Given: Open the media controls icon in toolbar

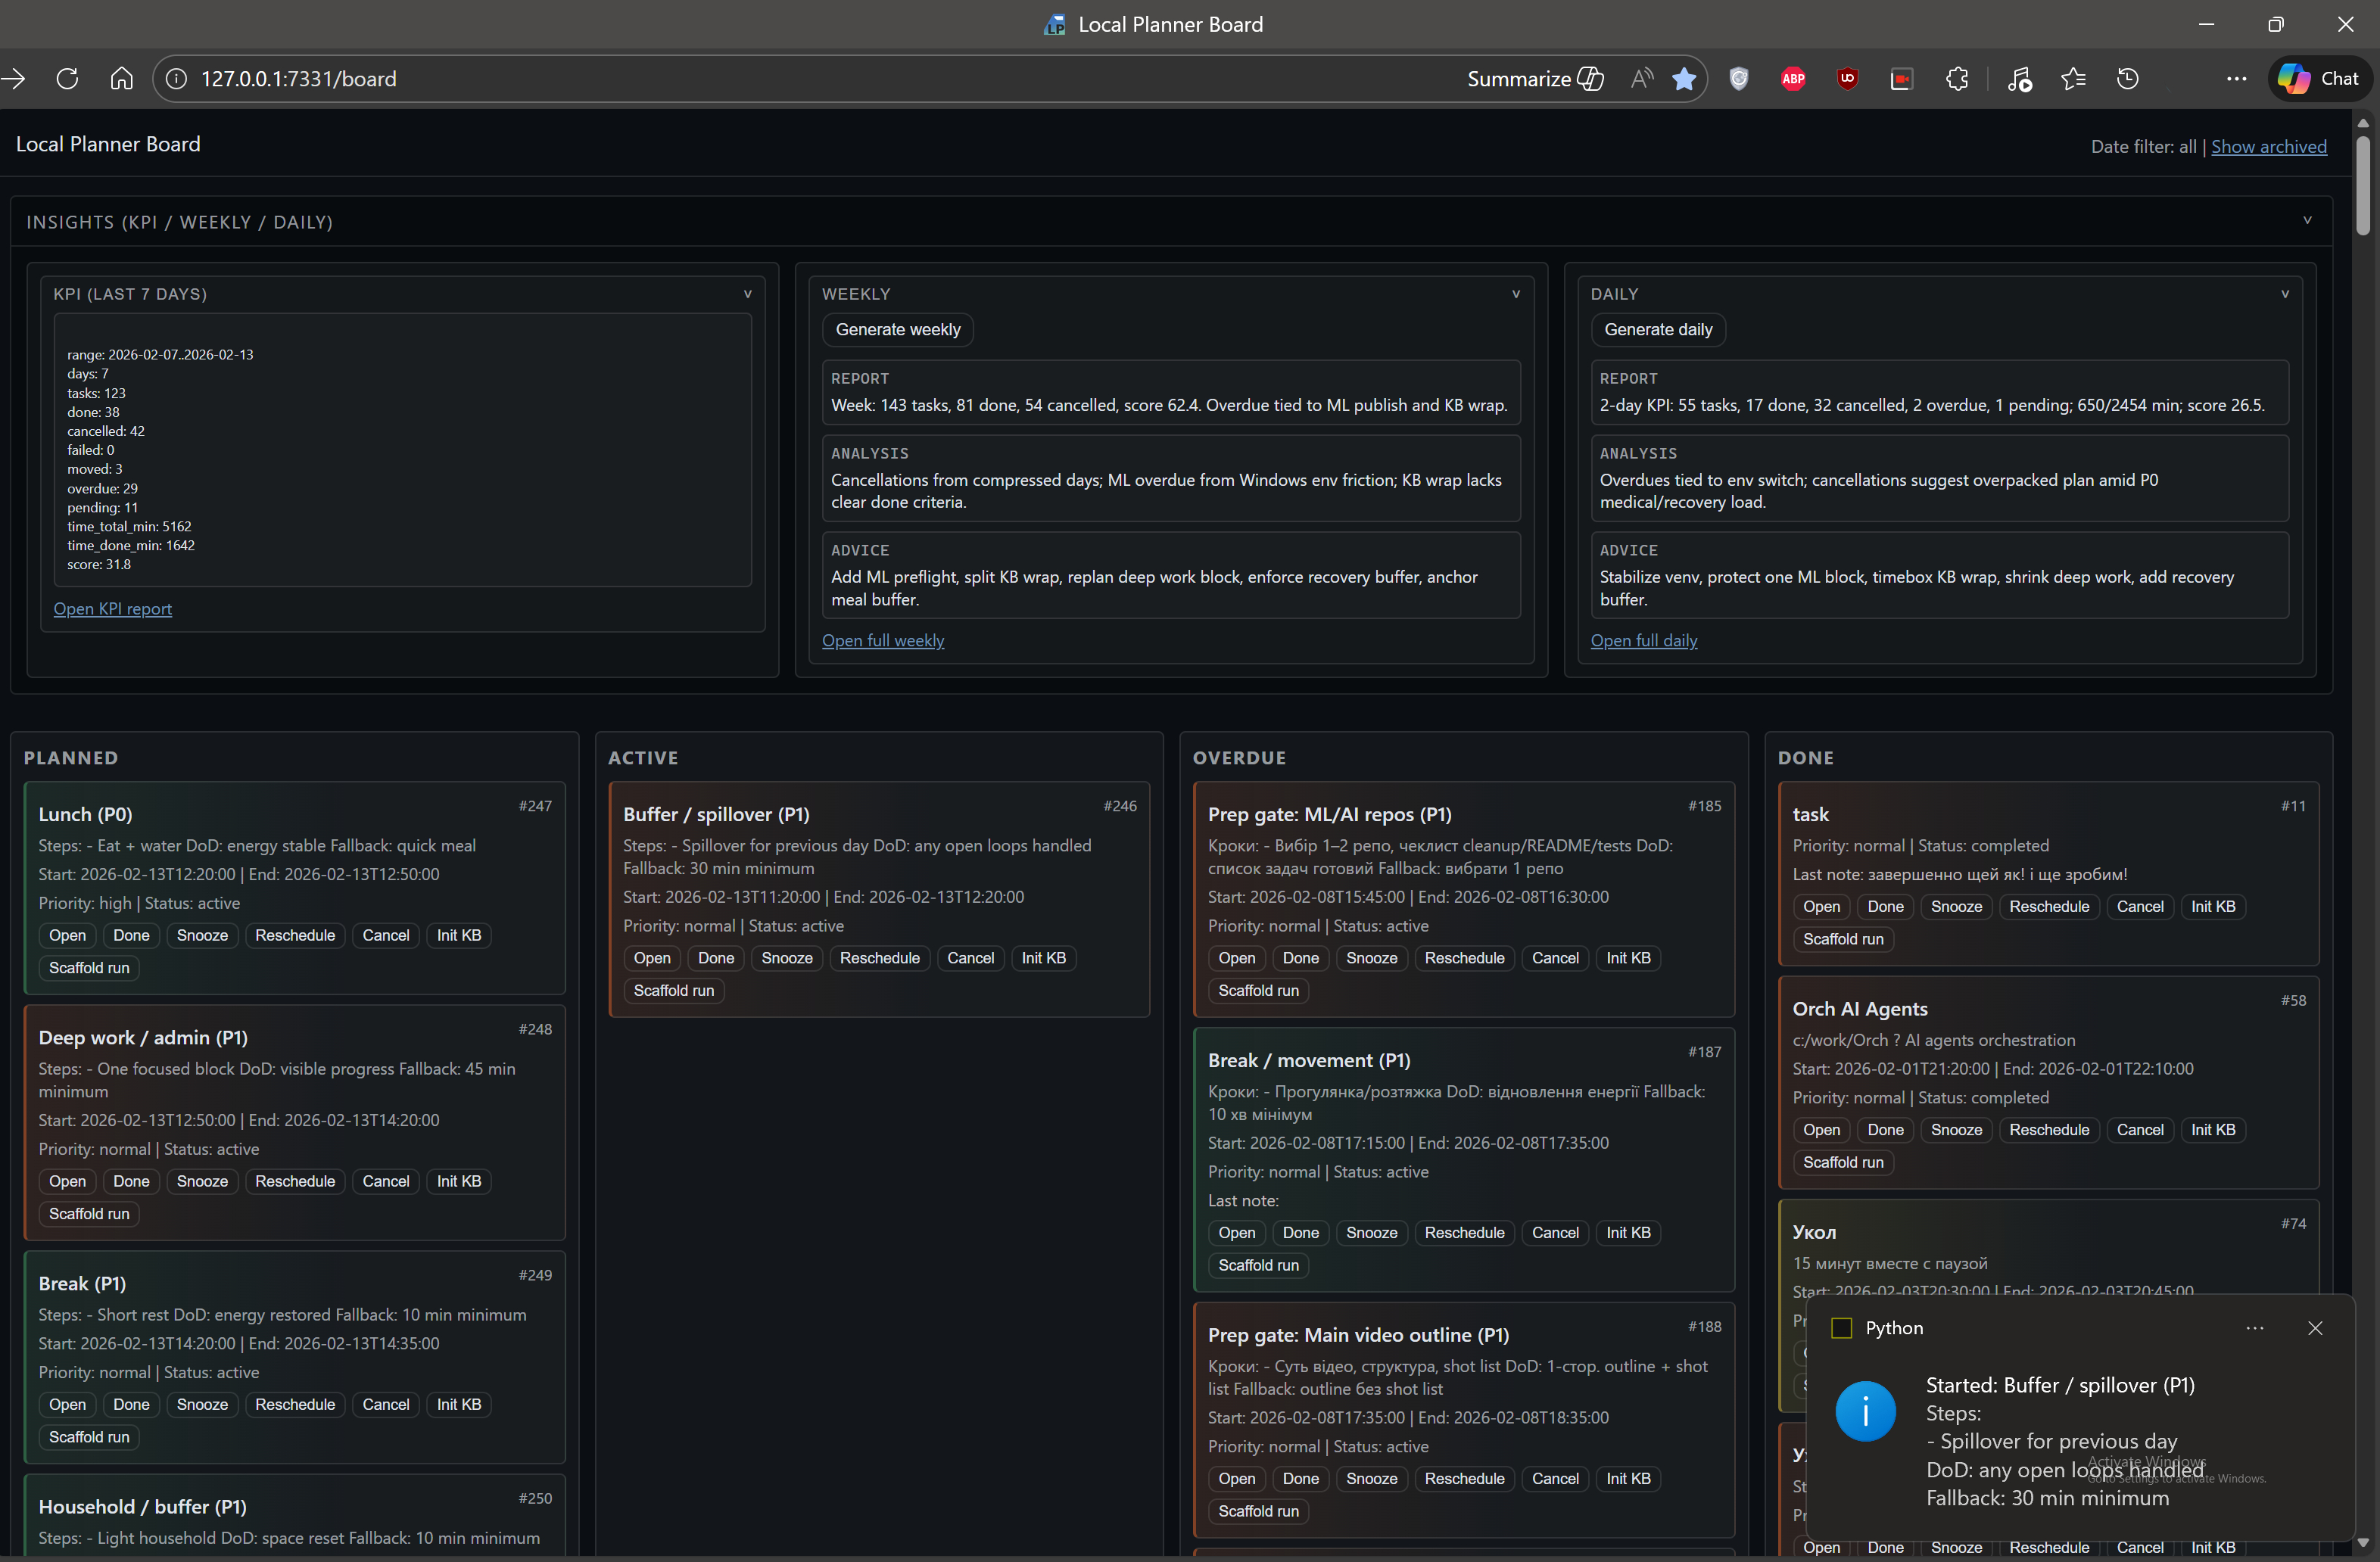Looking at the screenshot, I should (2020, 79).
